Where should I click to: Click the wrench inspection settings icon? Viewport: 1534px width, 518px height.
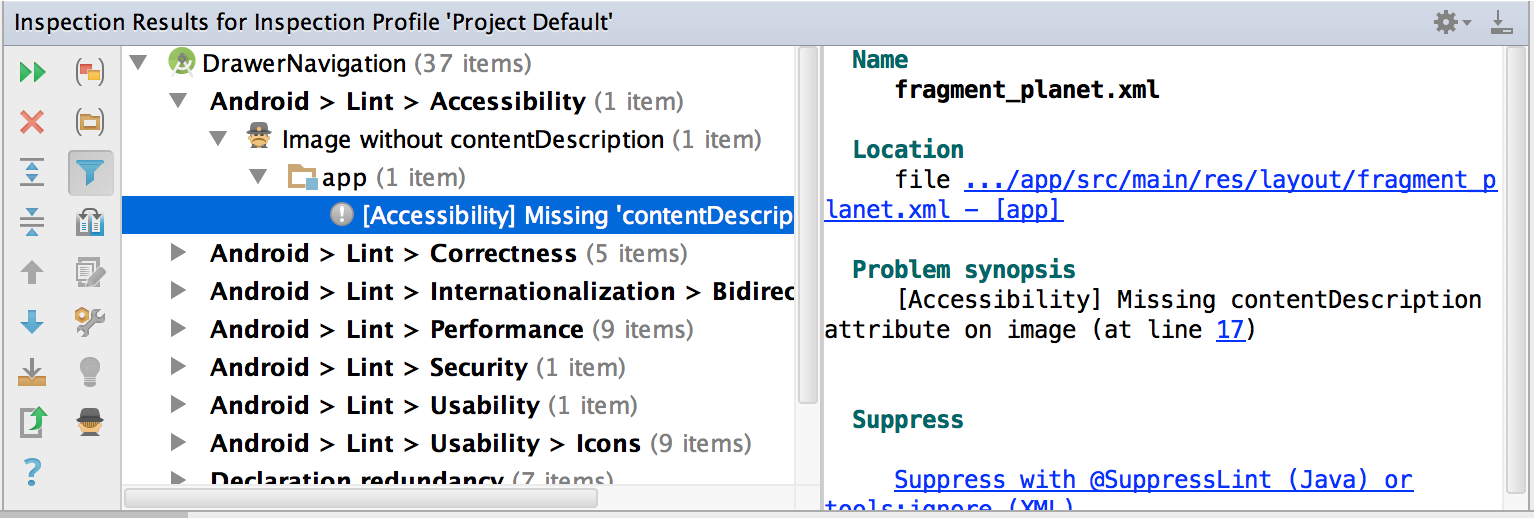click(90, 322)
